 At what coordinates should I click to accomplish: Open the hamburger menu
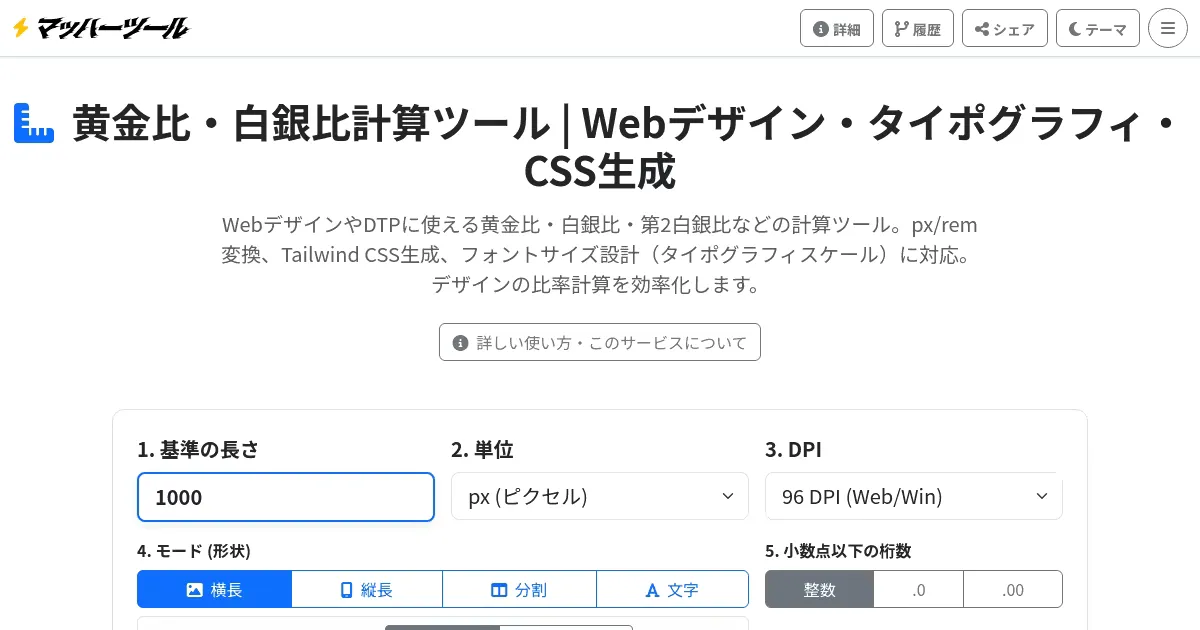(1168, 28)
